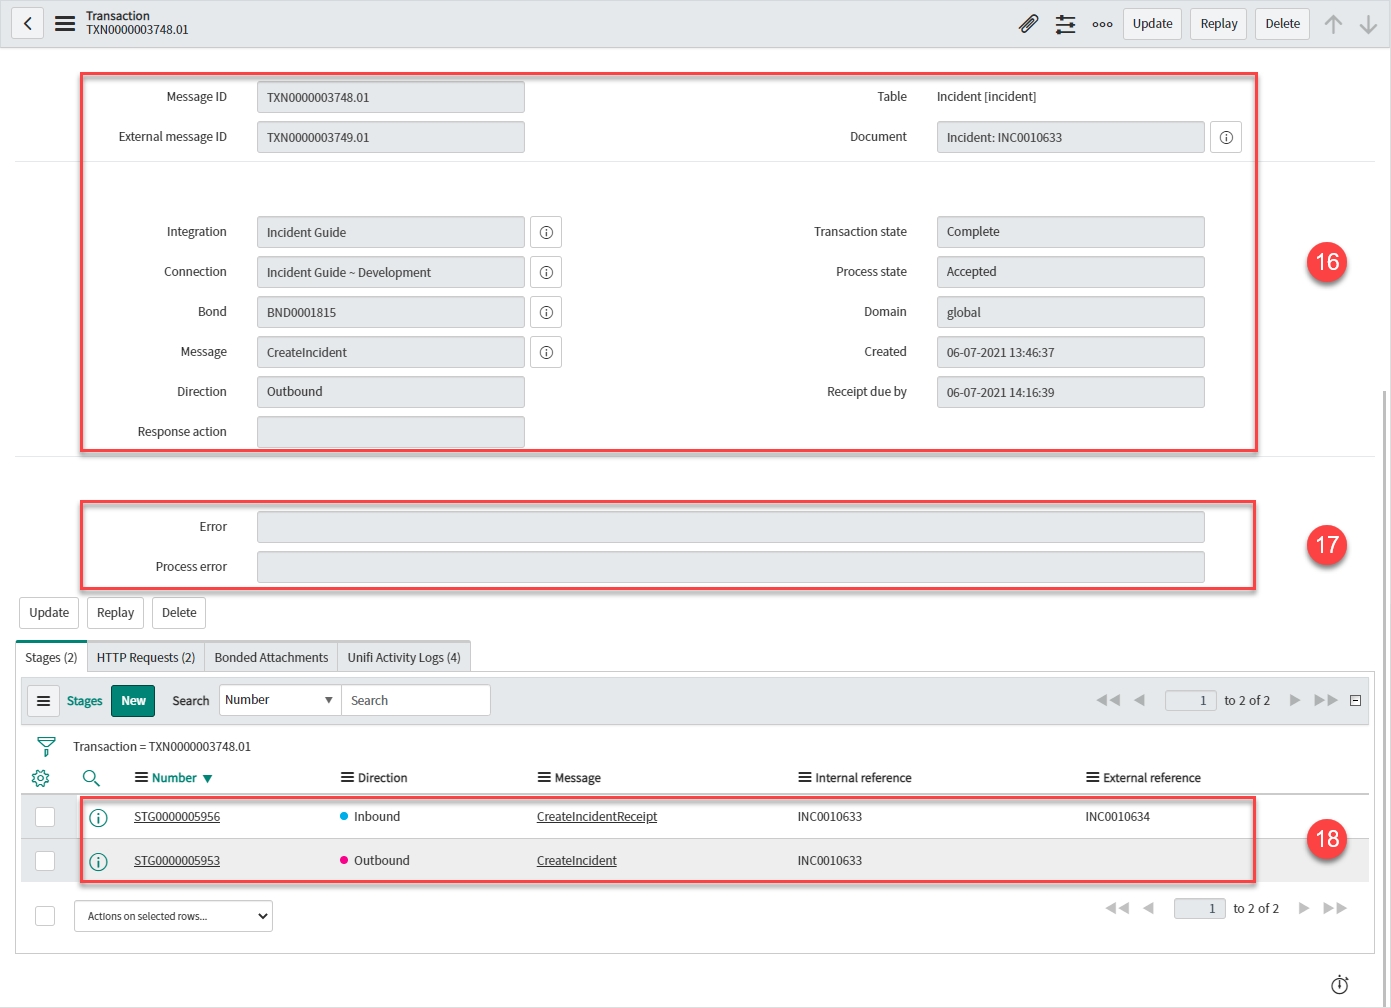Screen dimensions: 1391x1008
Task: Check the box for row STG0000005956
Action: point(45,817)
